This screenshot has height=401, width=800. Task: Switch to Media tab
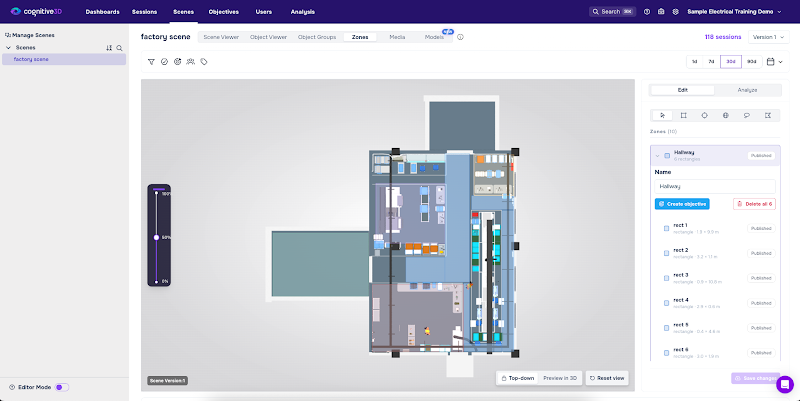coord(397,37)
